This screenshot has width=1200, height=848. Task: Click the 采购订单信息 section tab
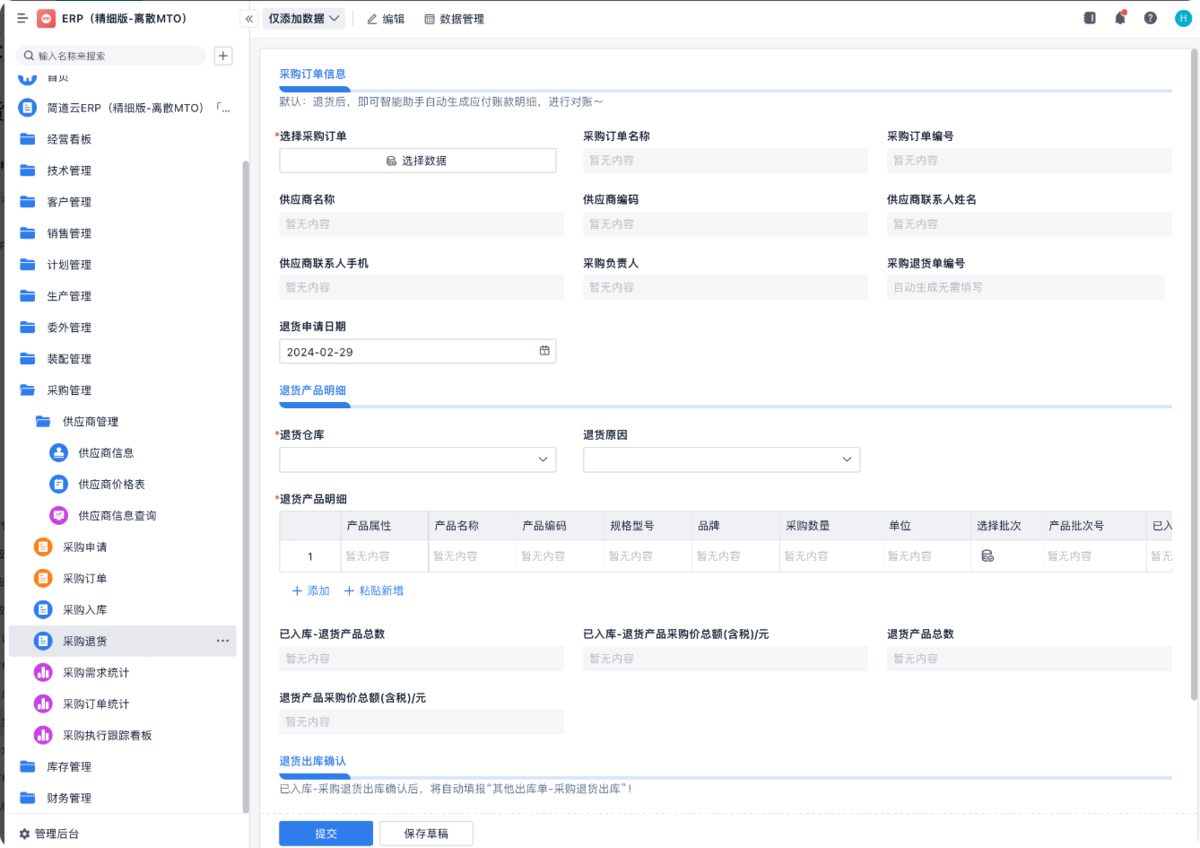pyautogui.click(x=313, y=74)
